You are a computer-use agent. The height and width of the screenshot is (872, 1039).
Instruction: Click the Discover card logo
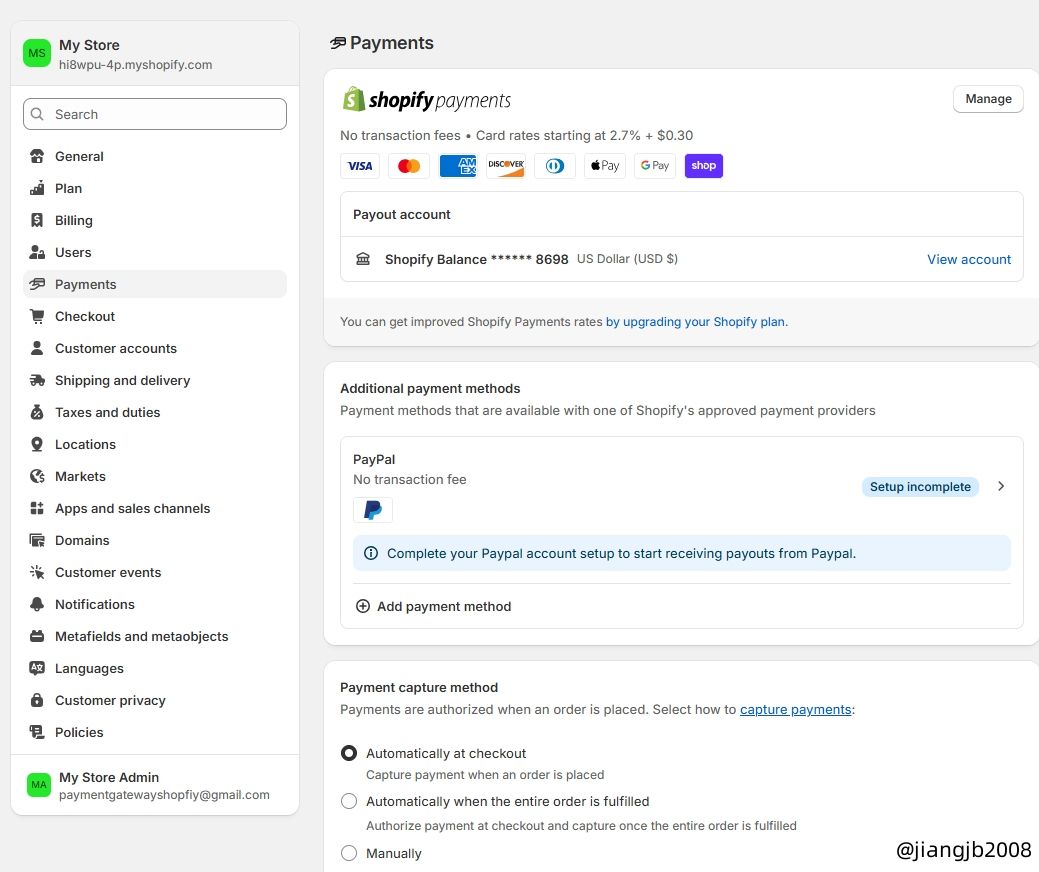[507, 166]
